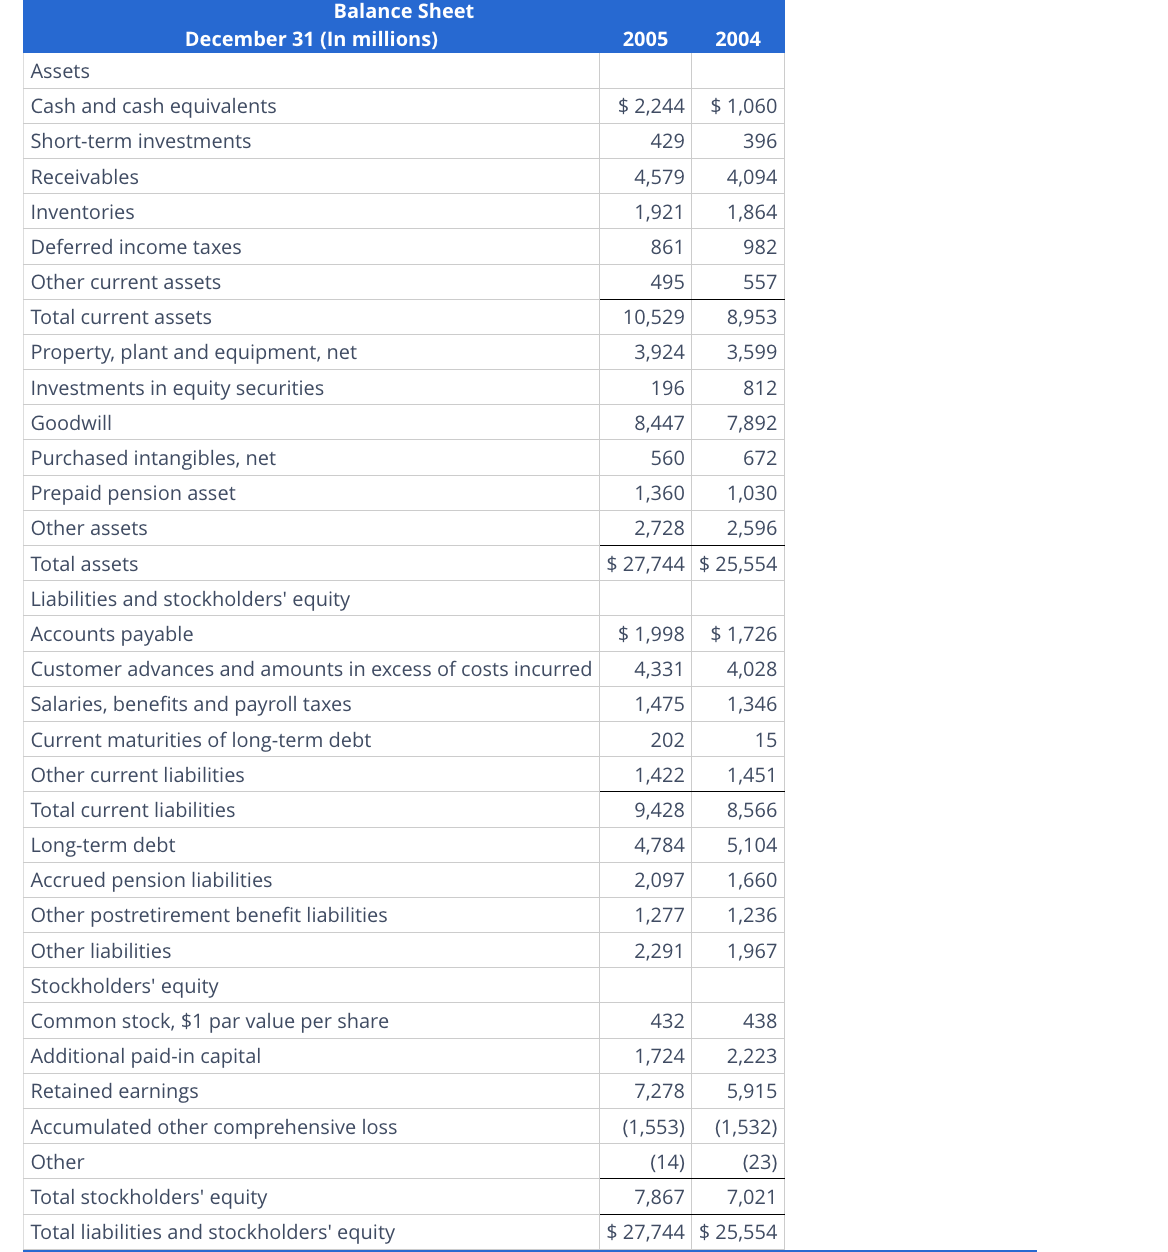Select the 2005 column header

coord(645,39)
